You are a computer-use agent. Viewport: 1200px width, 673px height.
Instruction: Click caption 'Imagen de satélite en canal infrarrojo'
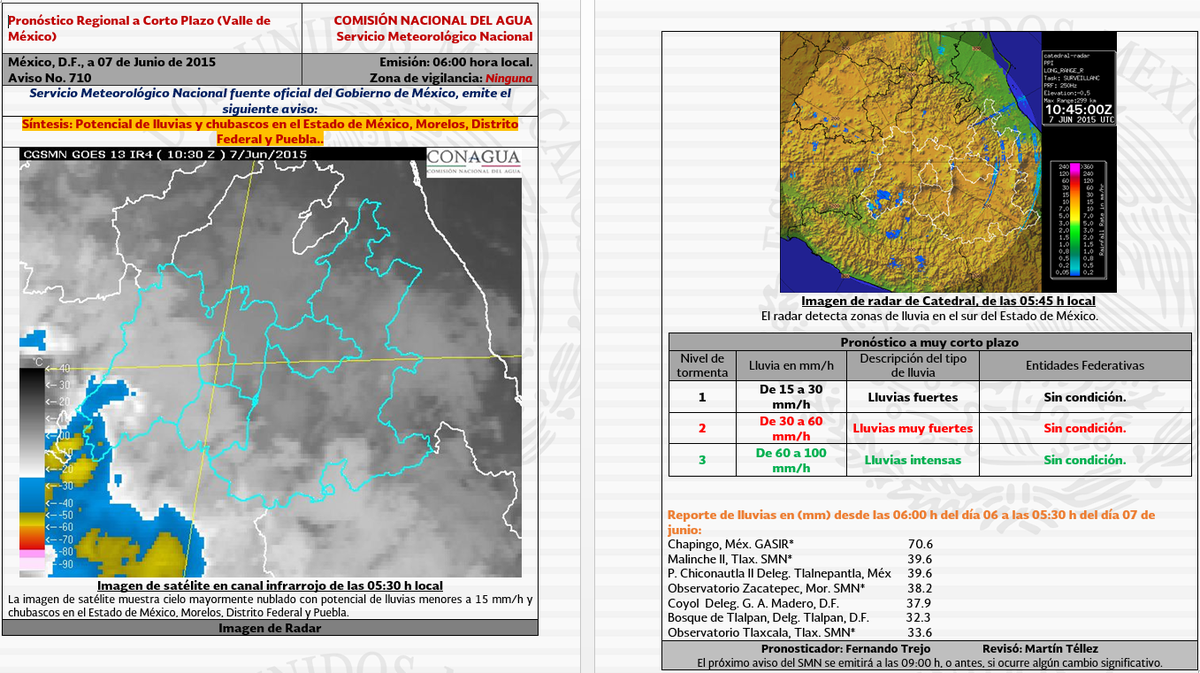tap(270, 585)
